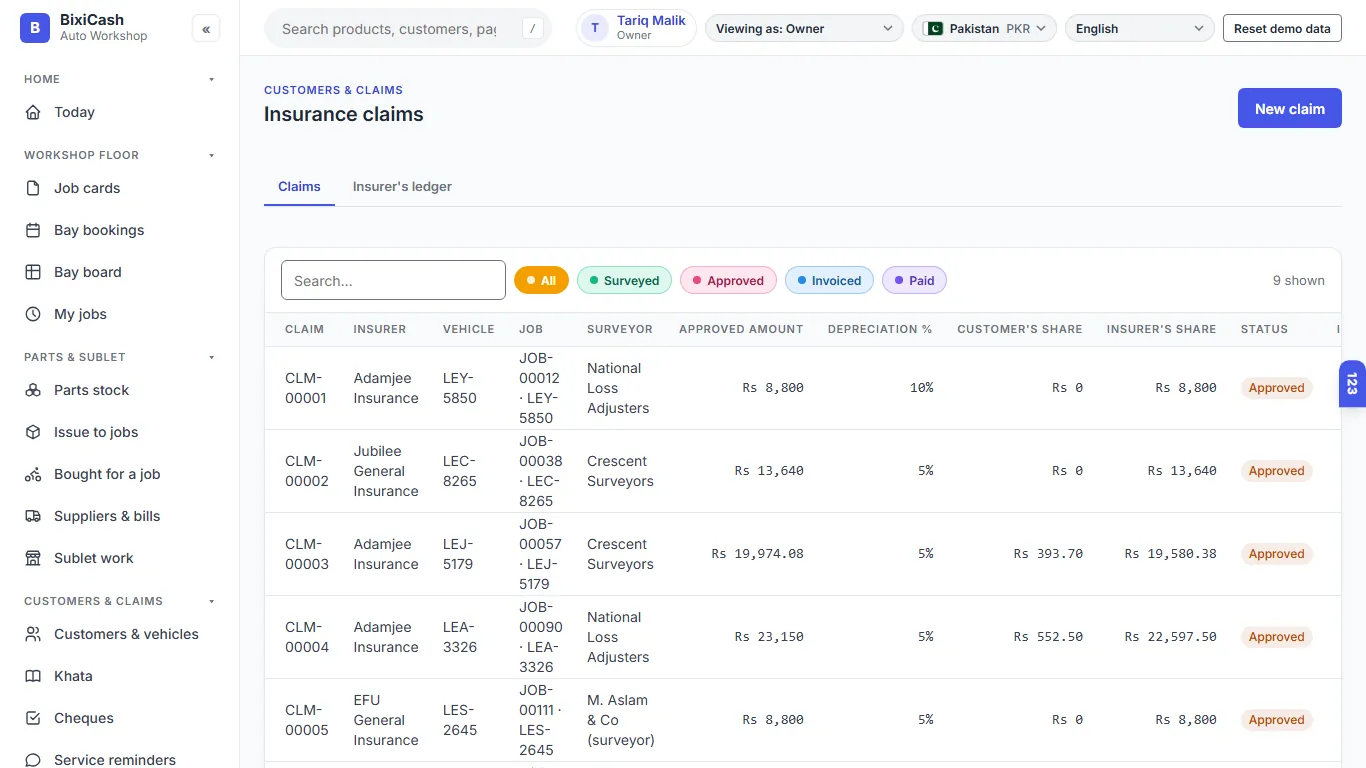Open the Viewing as: Owner dropdown

point(804,29)
